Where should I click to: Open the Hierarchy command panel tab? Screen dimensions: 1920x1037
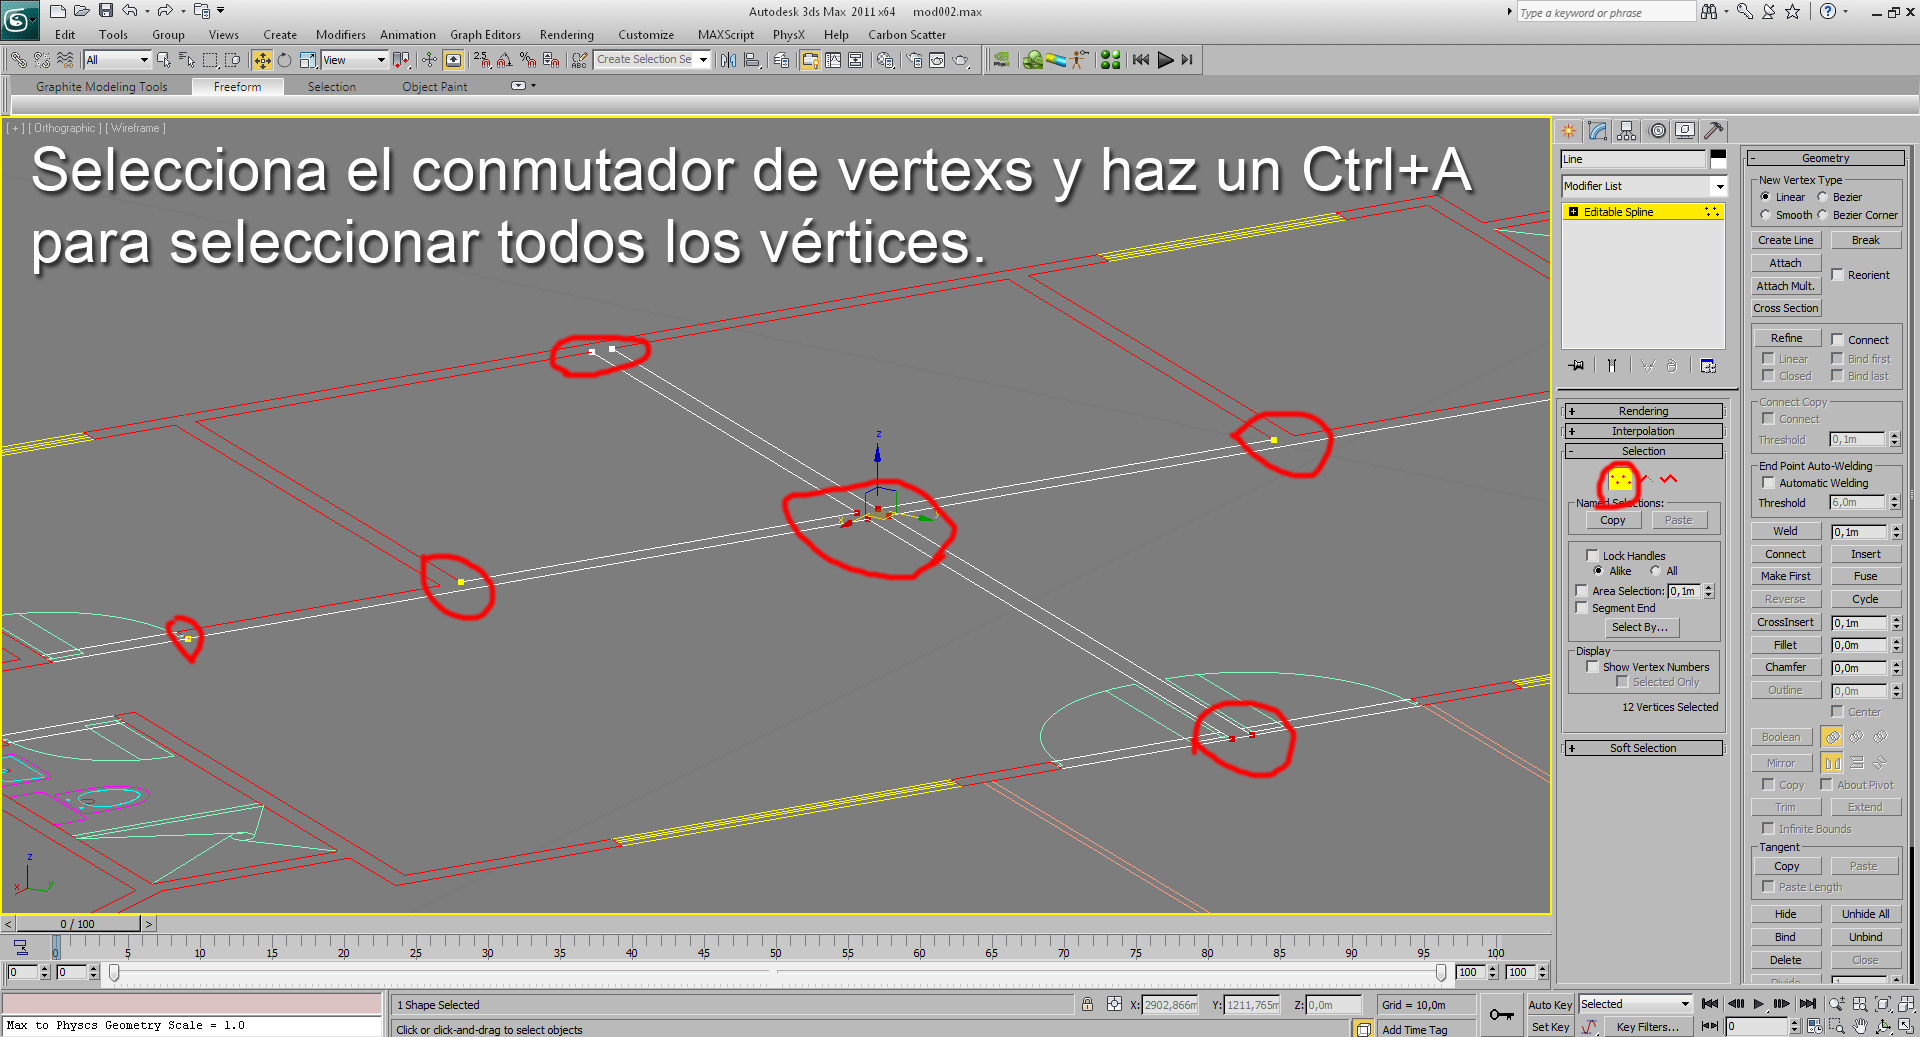pyautogui.click(x=1627, y=131)
